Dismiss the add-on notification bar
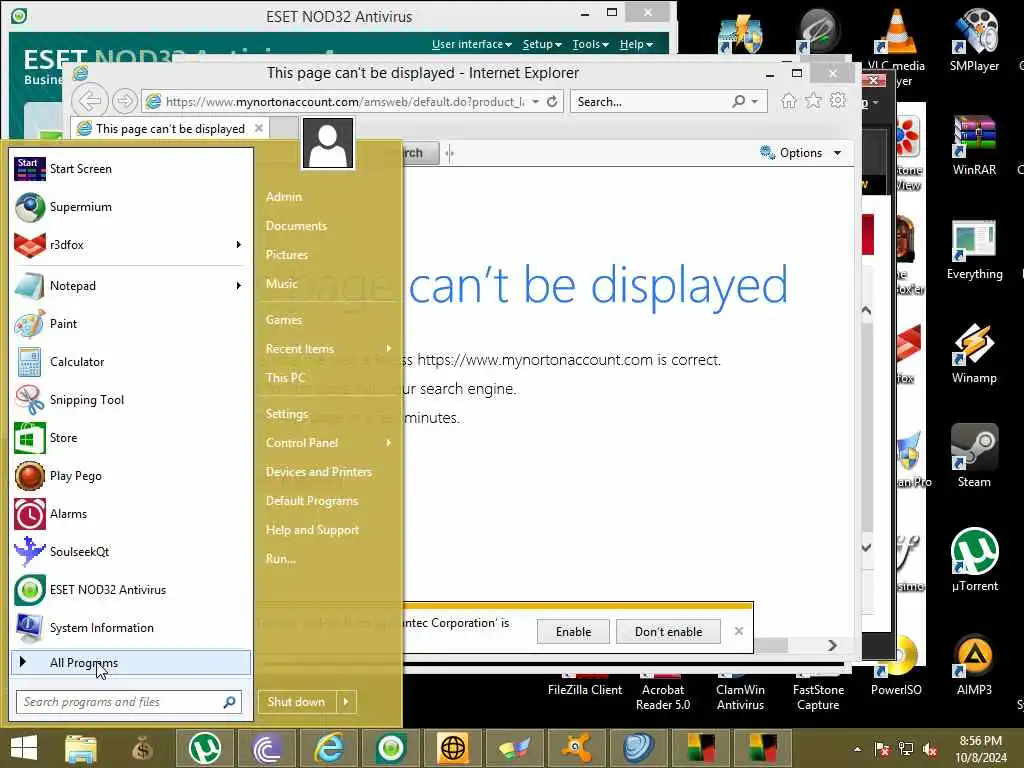 [x=739, y=631]
